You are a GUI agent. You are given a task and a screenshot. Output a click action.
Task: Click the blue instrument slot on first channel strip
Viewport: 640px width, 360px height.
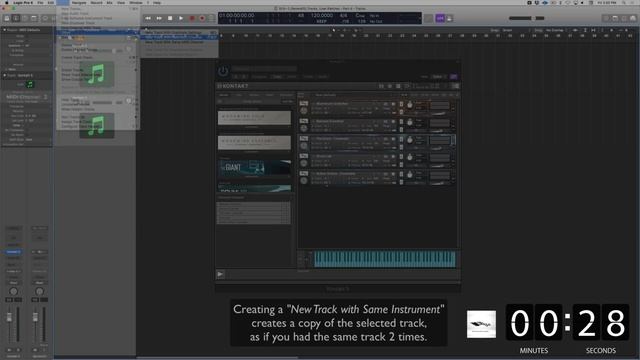click(x=13, y=252)
